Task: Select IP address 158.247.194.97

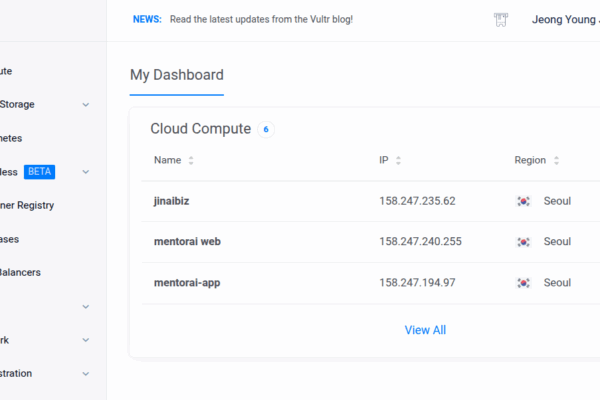Action: [417, 283]
